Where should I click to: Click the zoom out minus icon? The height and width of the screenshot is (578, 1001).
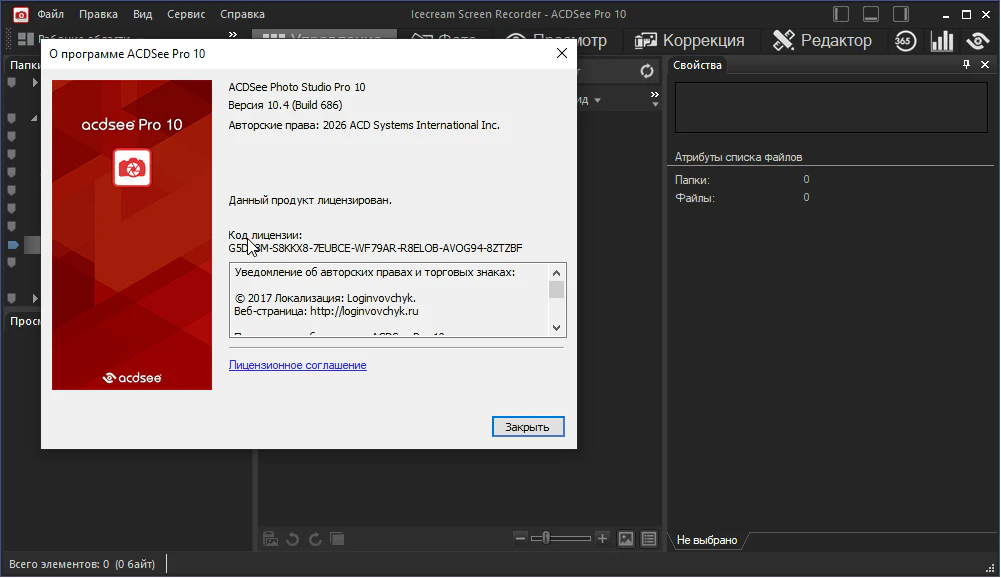(520, 539)
